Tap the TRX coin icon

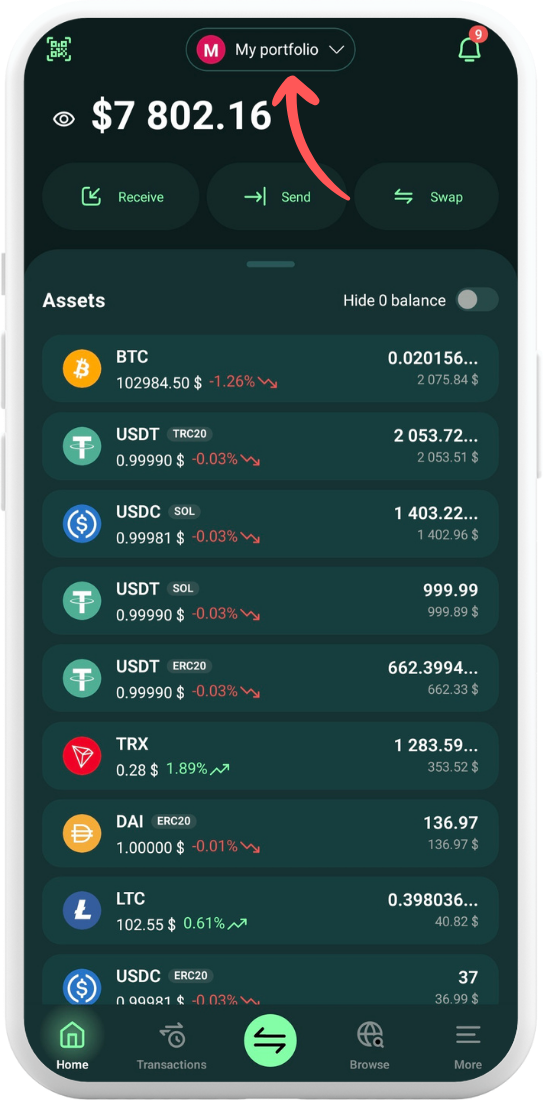[82, 756]
